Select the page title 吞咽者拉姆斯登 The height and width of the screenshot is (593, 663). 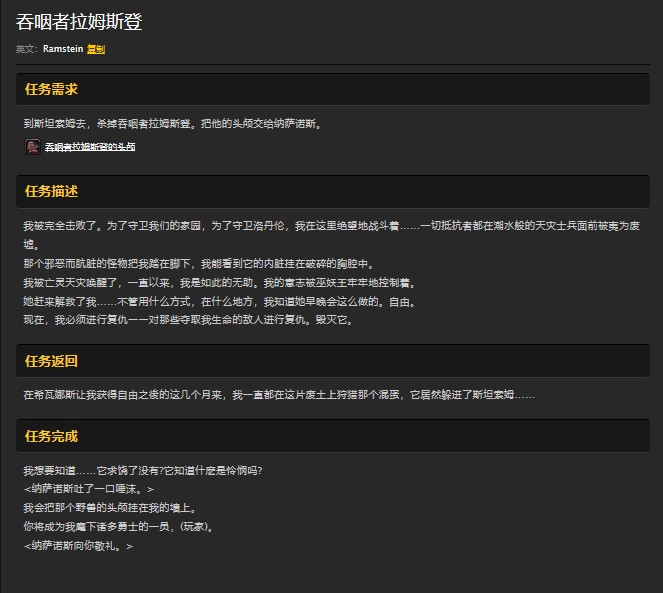pyautogui.click(x=79, y=22)
